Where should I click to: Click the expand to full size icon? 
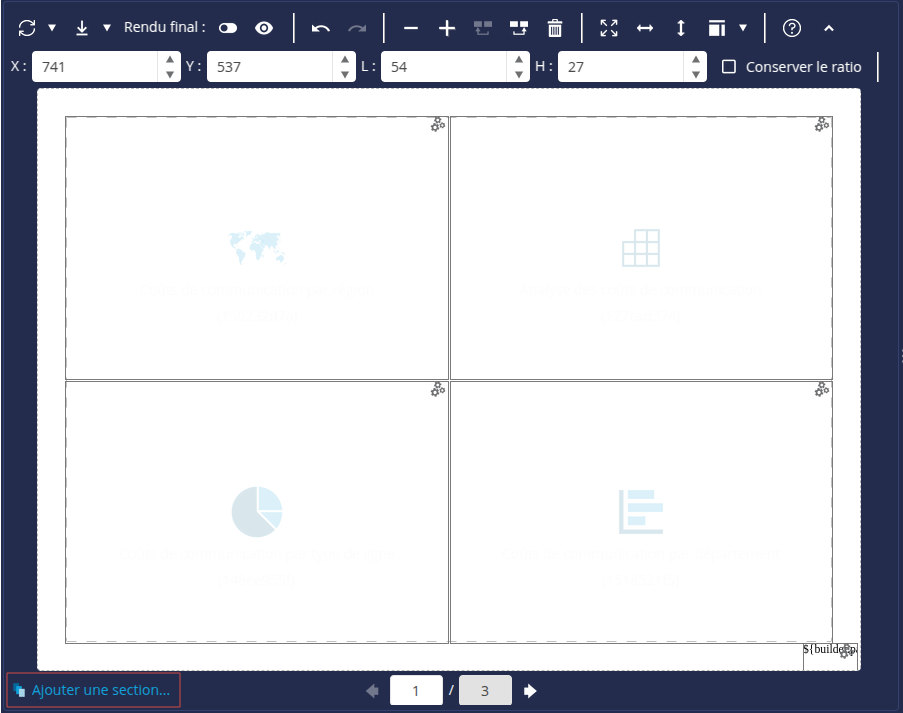pos(608,27)
